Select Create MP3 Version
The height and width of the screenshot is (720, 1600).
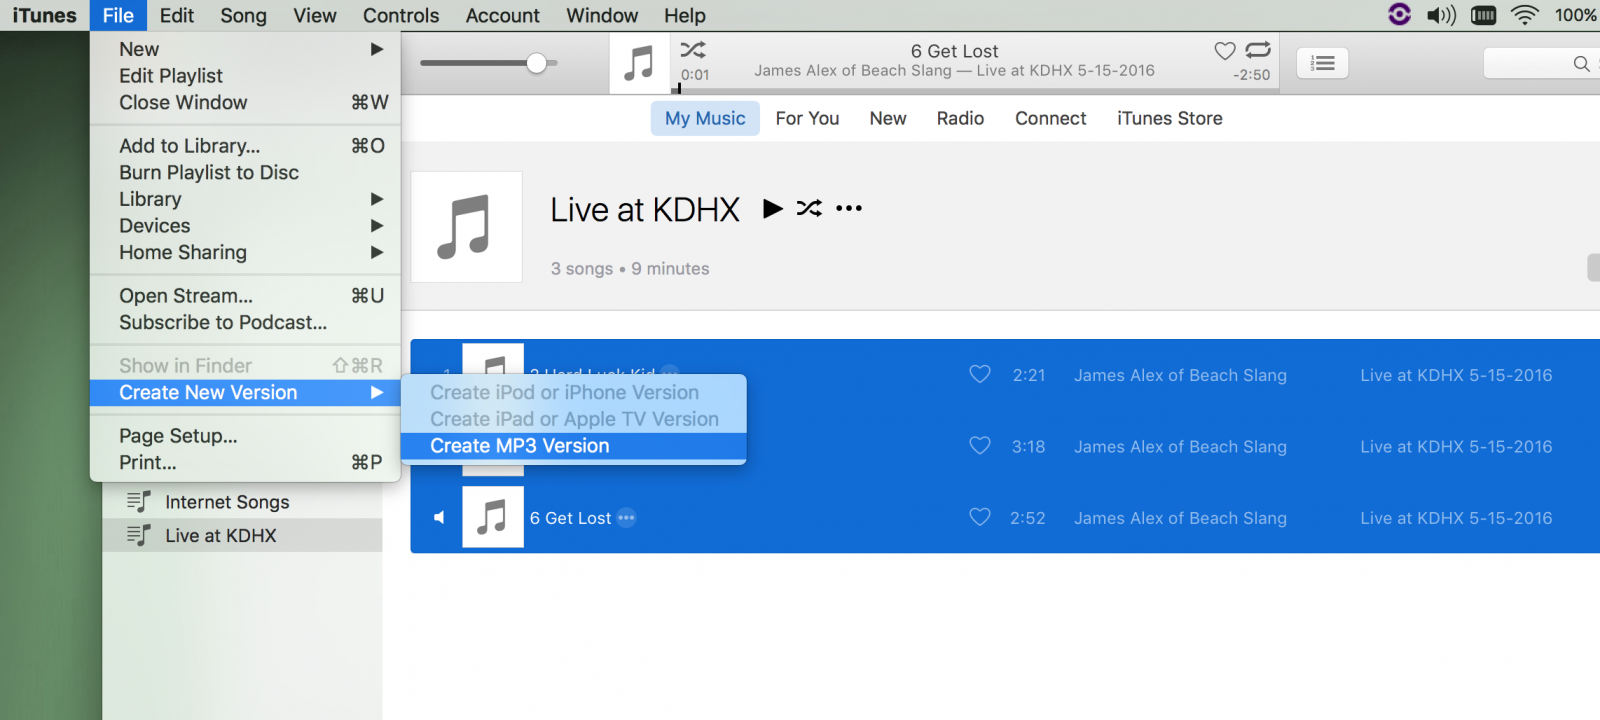tap(519, 446)
